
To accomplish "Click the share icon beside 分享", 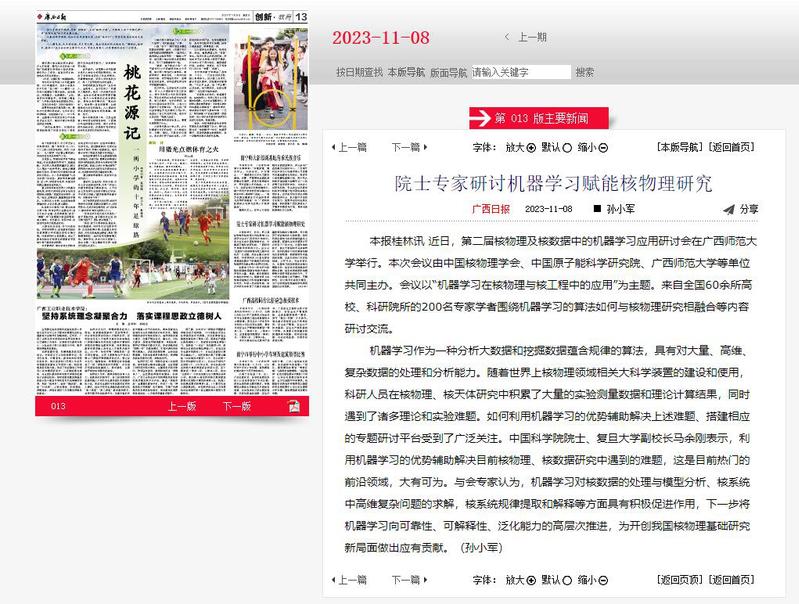I will pyautogui.click(x=726, y=209).
